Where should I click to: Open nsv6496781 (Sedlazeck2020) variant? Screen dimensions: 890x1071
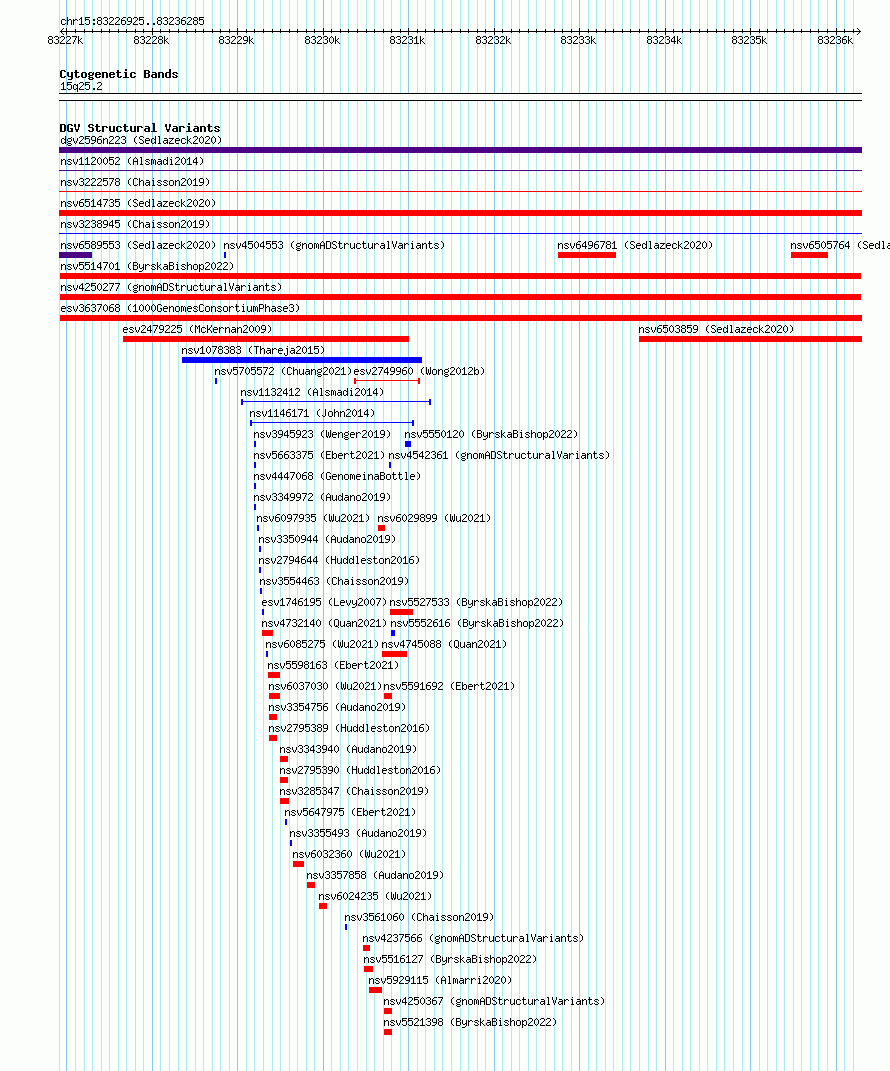(635, 245)
